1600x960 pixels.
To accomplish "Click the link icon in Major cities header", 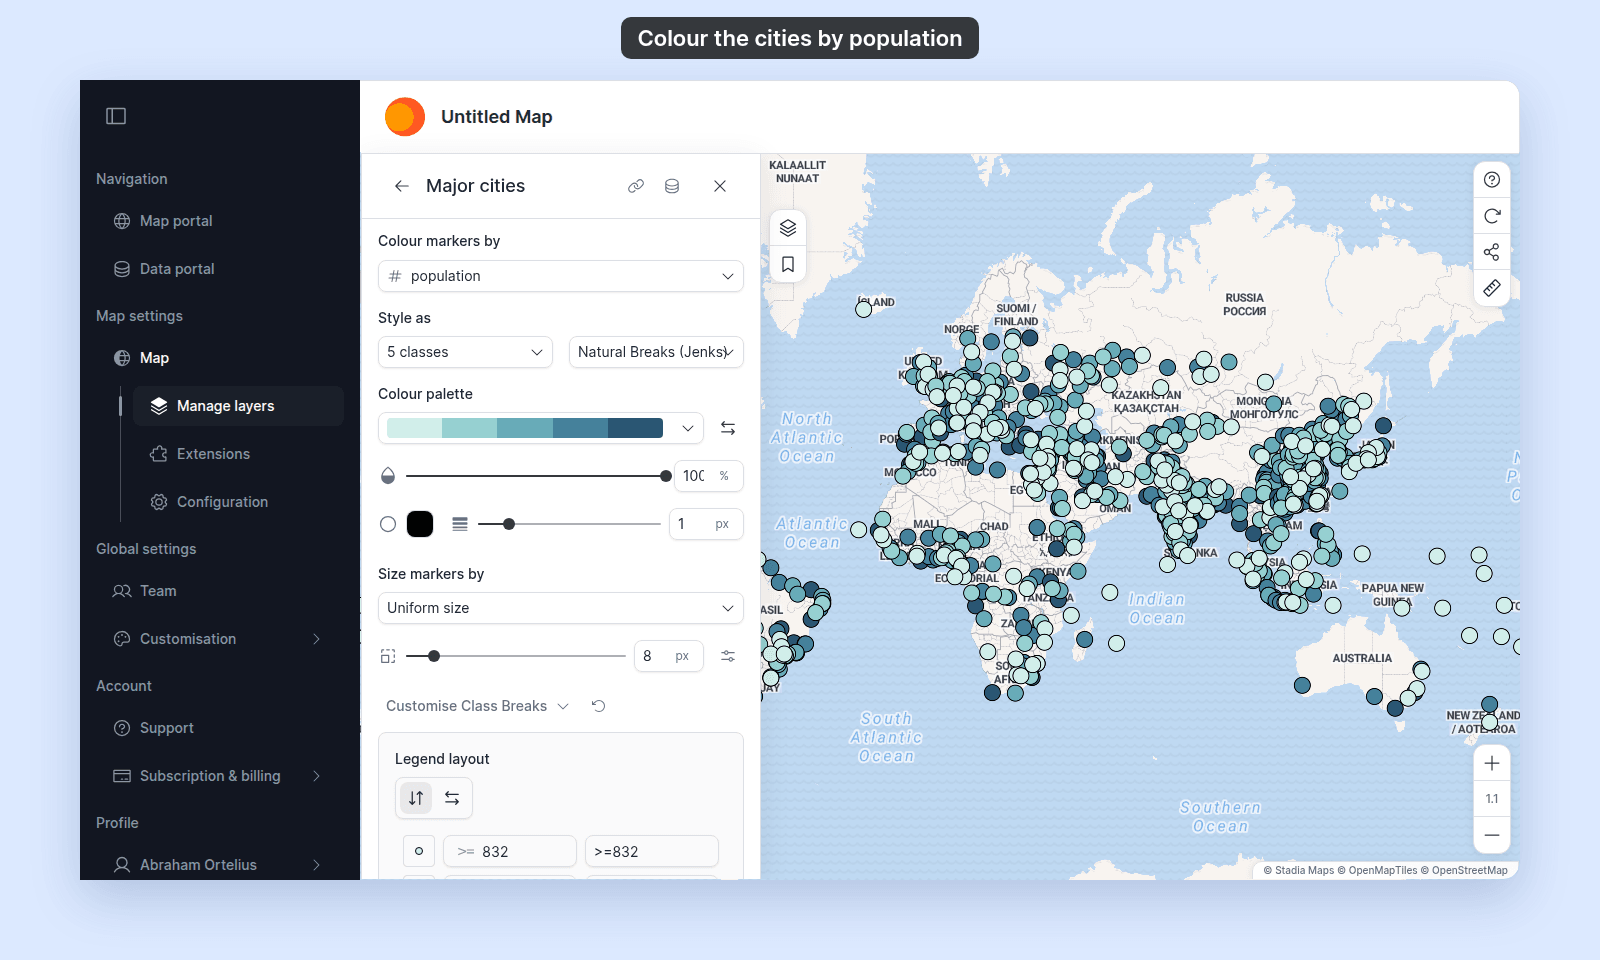I will point(636,186).
